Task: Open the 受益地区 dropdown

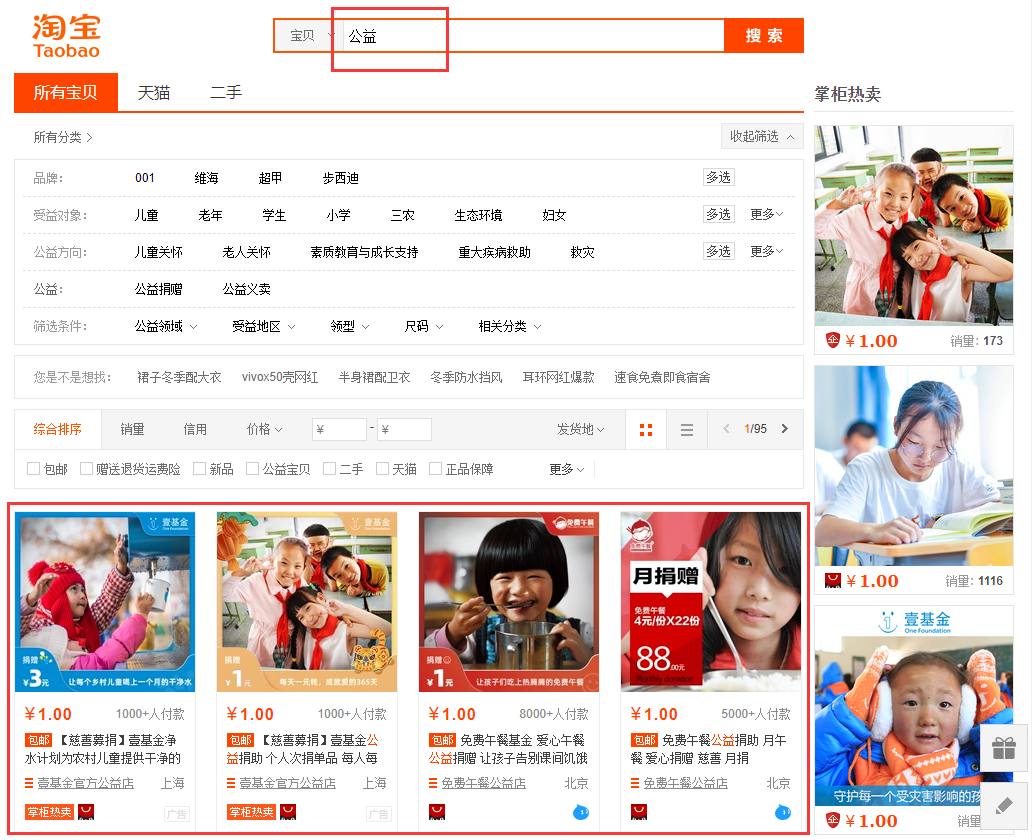Action: tap(263, 326)
